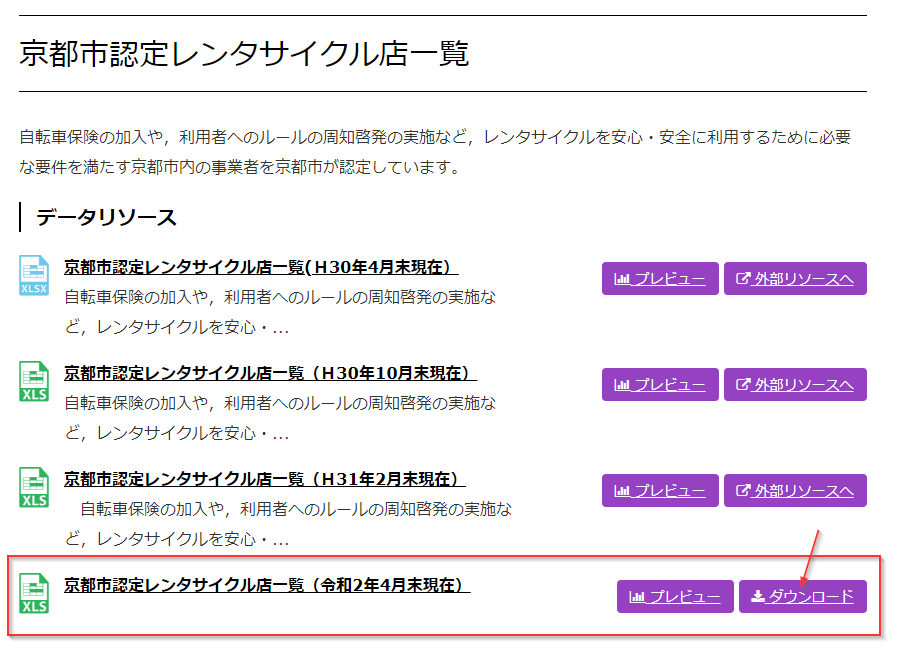Click the XLS file icon for the H30年10月末 resource
Viewport: 902px width, 654px height.
pyautogui.click(x=34, y=382)
